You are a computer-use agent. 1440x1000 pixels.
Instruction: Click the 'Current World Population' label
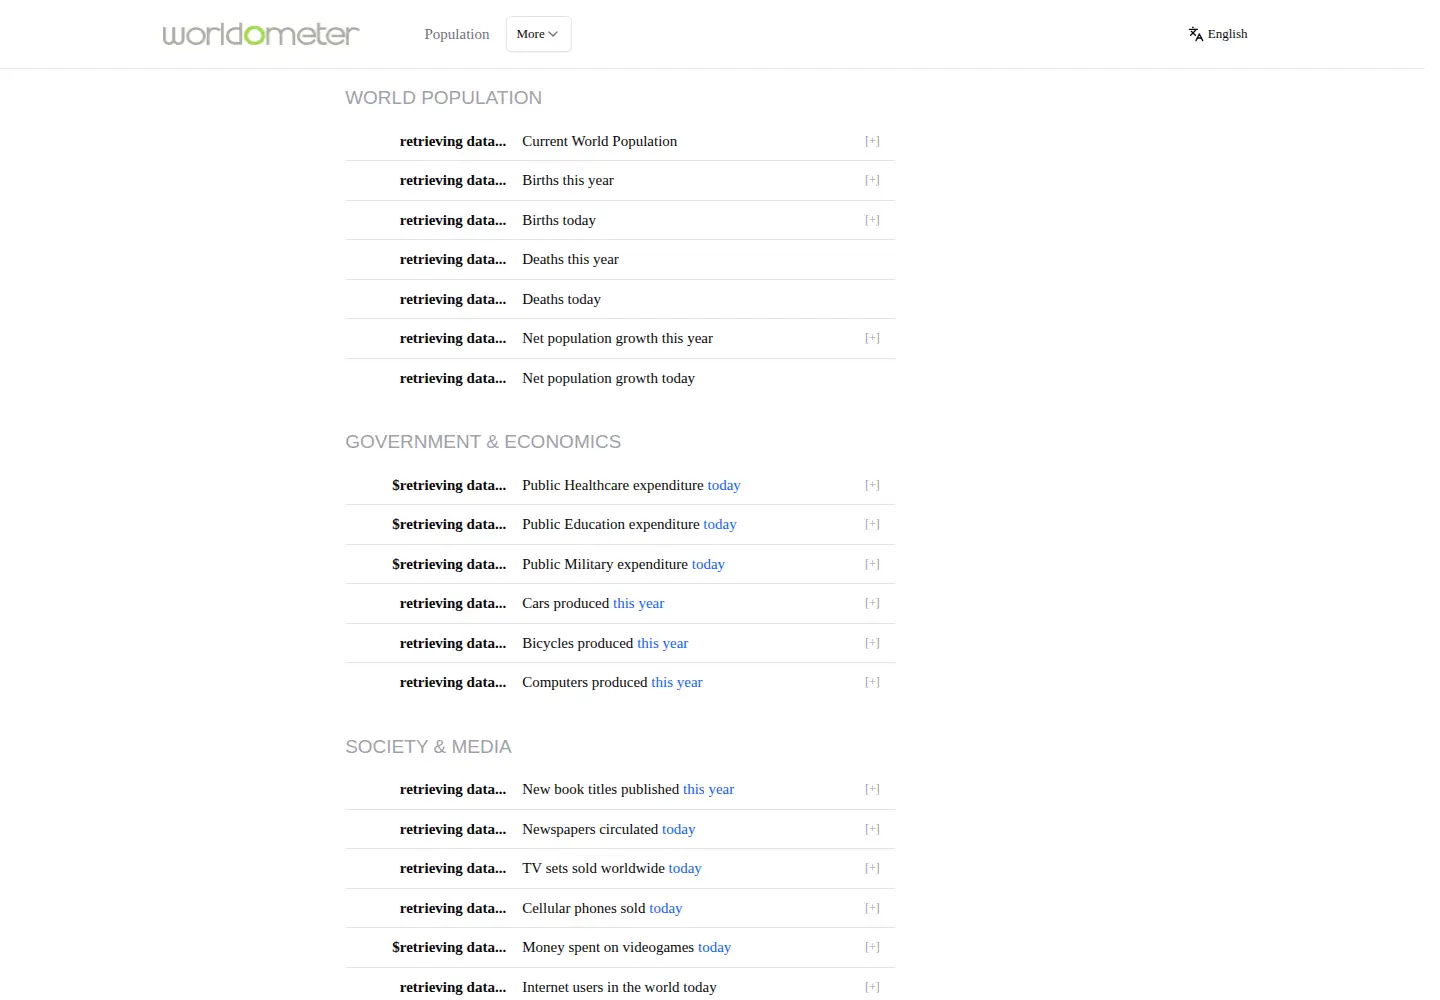(x=599, y=141)
